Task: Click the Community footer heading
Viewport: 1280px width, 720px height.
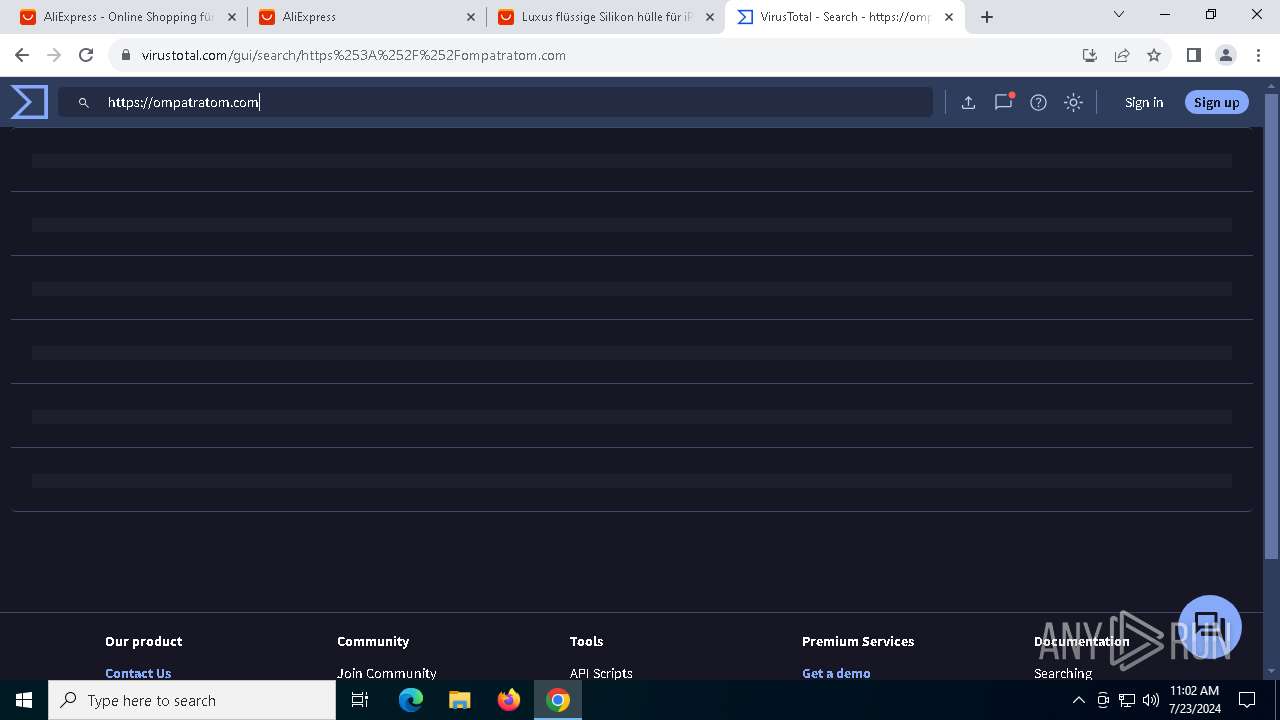Action: [x=373, y=641]
